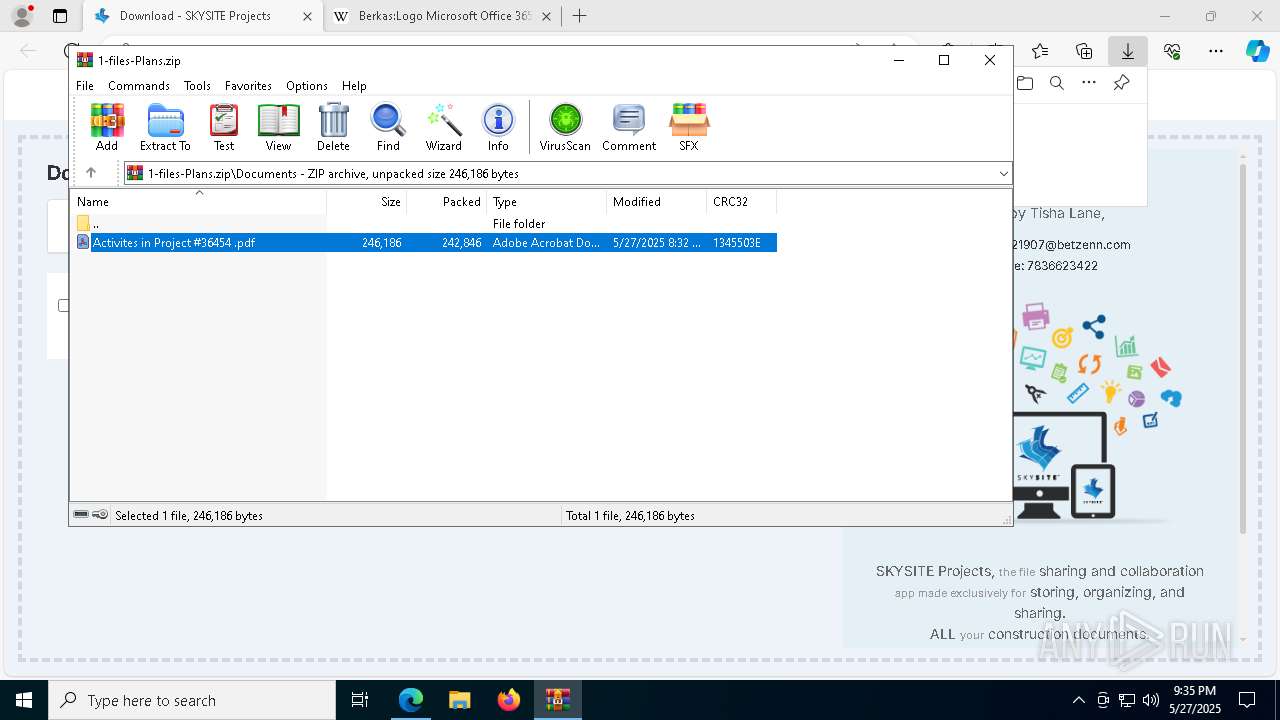Viewport: 1280px width, 720px height.
Task: Open Edge collections icon
Action: pos(1084,51)
